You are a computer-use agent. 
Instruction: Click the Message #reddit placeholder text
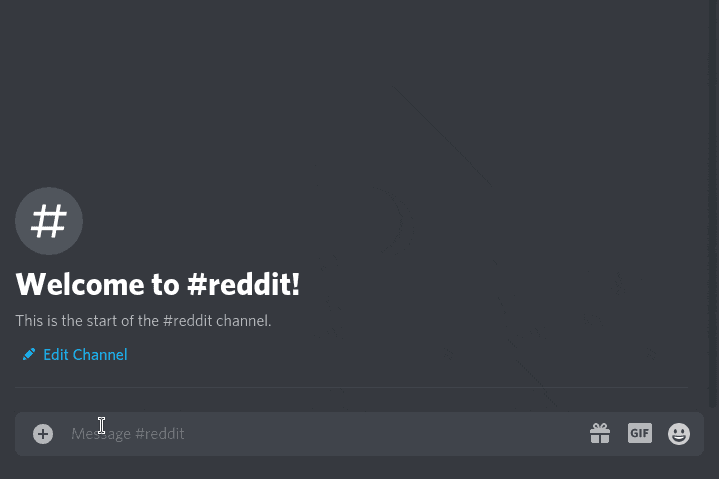click(127, 434)
